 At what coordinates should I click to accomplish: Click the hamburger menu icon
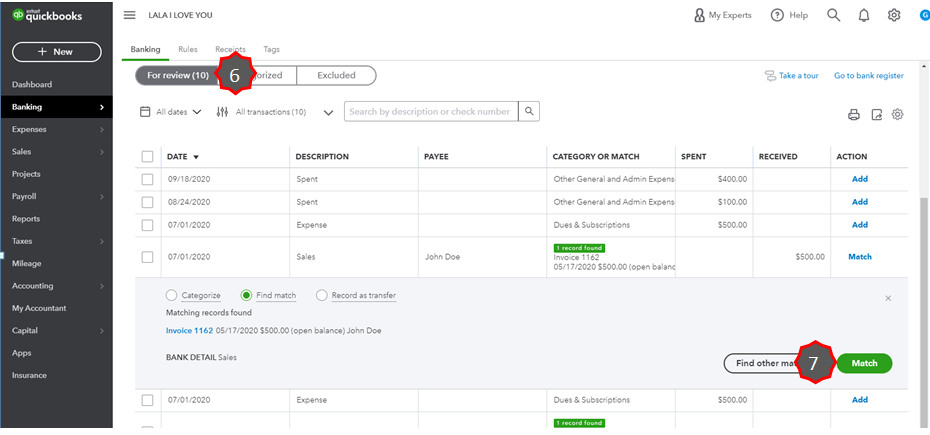(129, 15)
